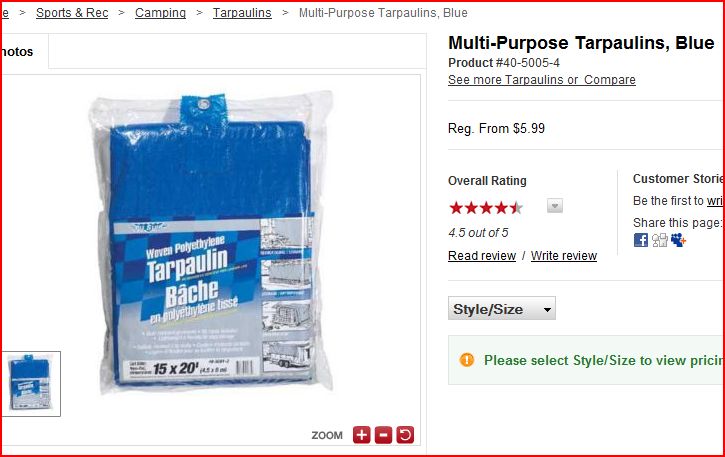Reset zoom with the red rotate icon
The width and height of the screenshot is (725, 457).
(x=405, y=435)
